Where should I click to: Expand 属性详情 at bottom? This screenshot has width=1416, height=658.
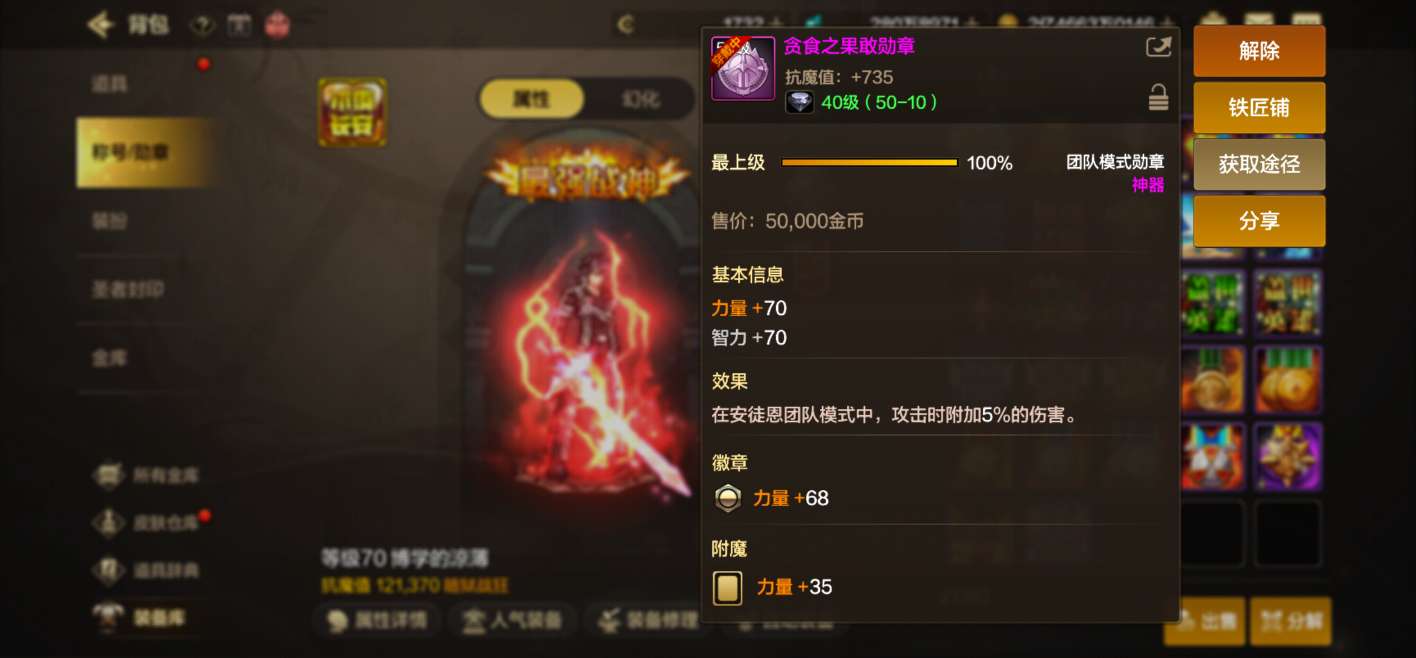pos(377,620)
